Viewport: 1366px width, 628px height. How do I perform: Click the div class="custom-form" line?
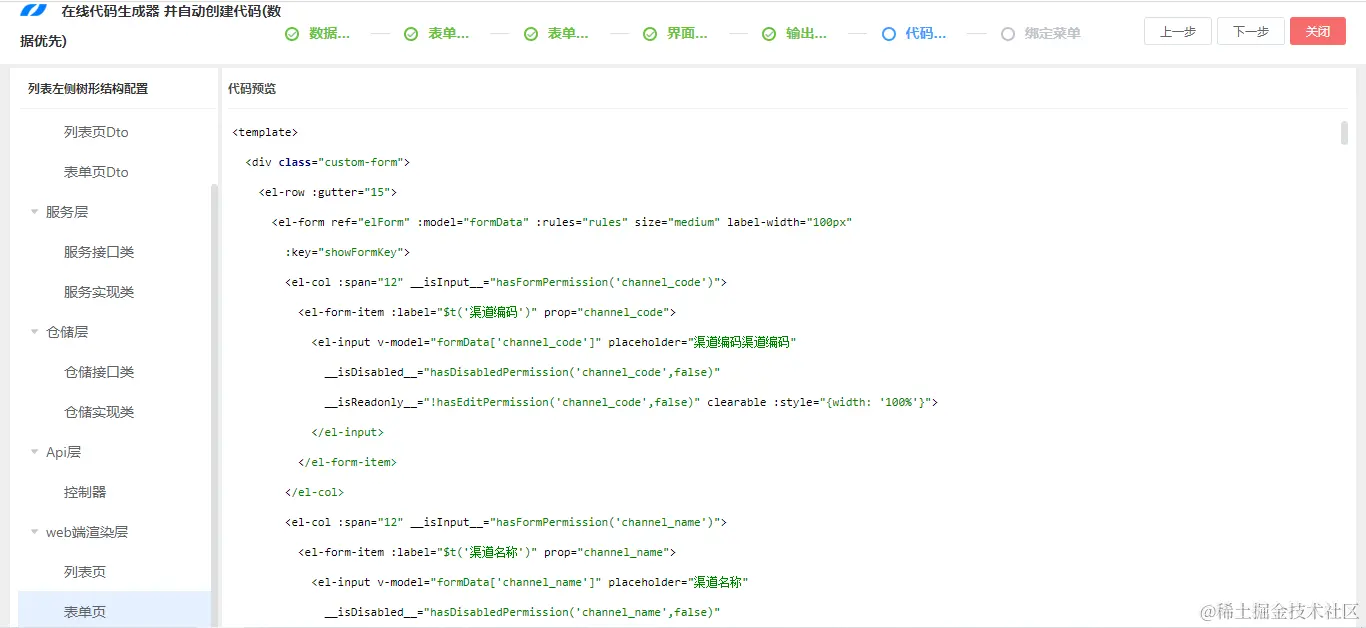pyautogui.click(x=328, y=162)
